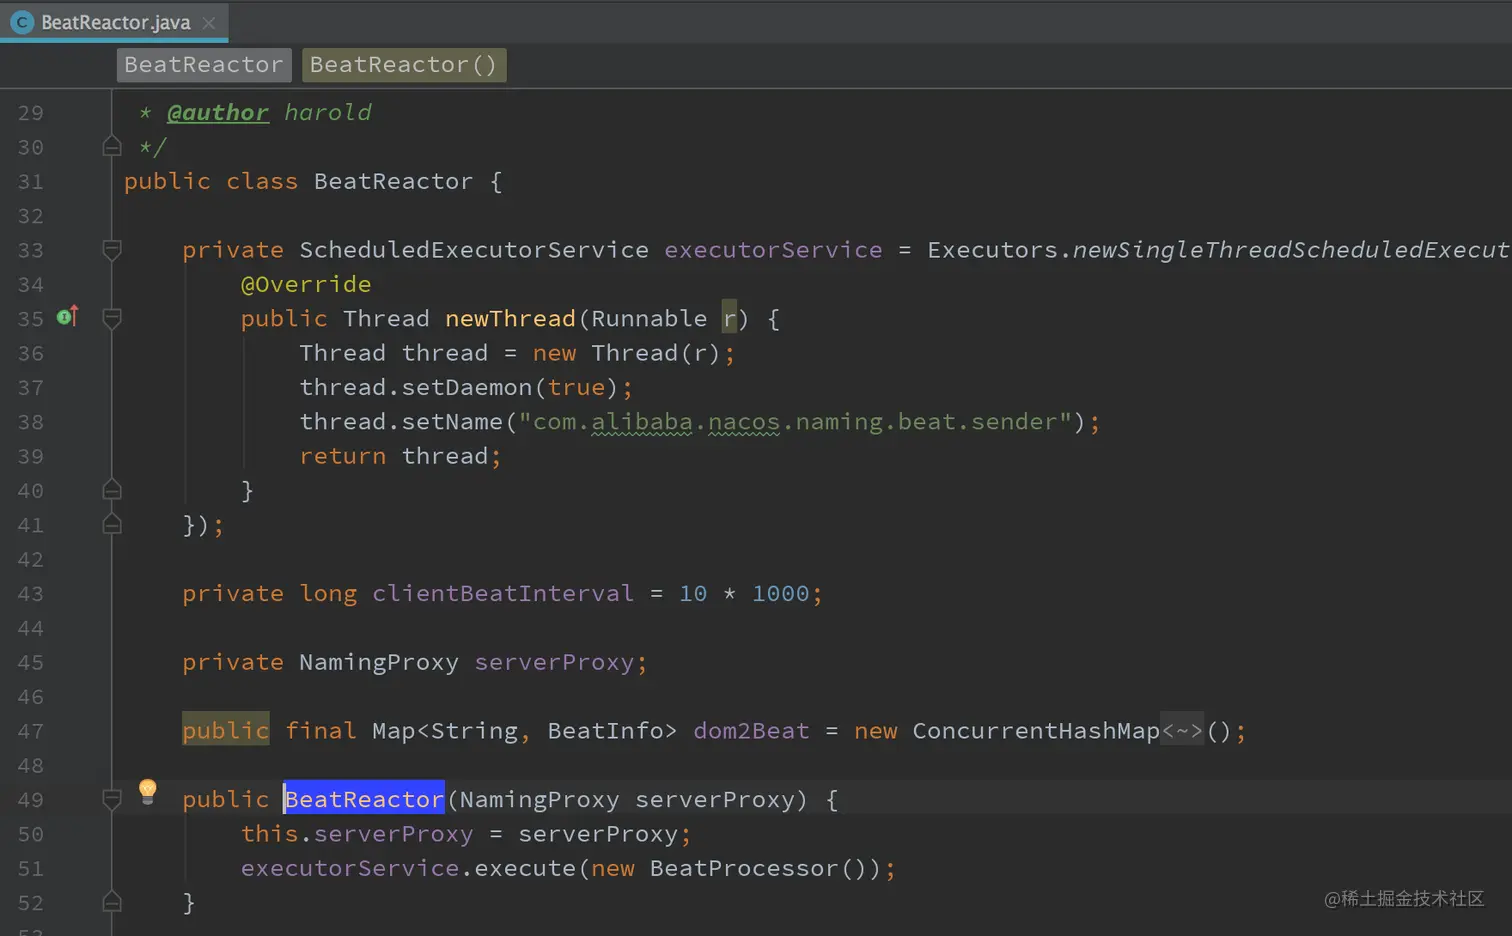Click the author name 'harold'

[328, 113]
